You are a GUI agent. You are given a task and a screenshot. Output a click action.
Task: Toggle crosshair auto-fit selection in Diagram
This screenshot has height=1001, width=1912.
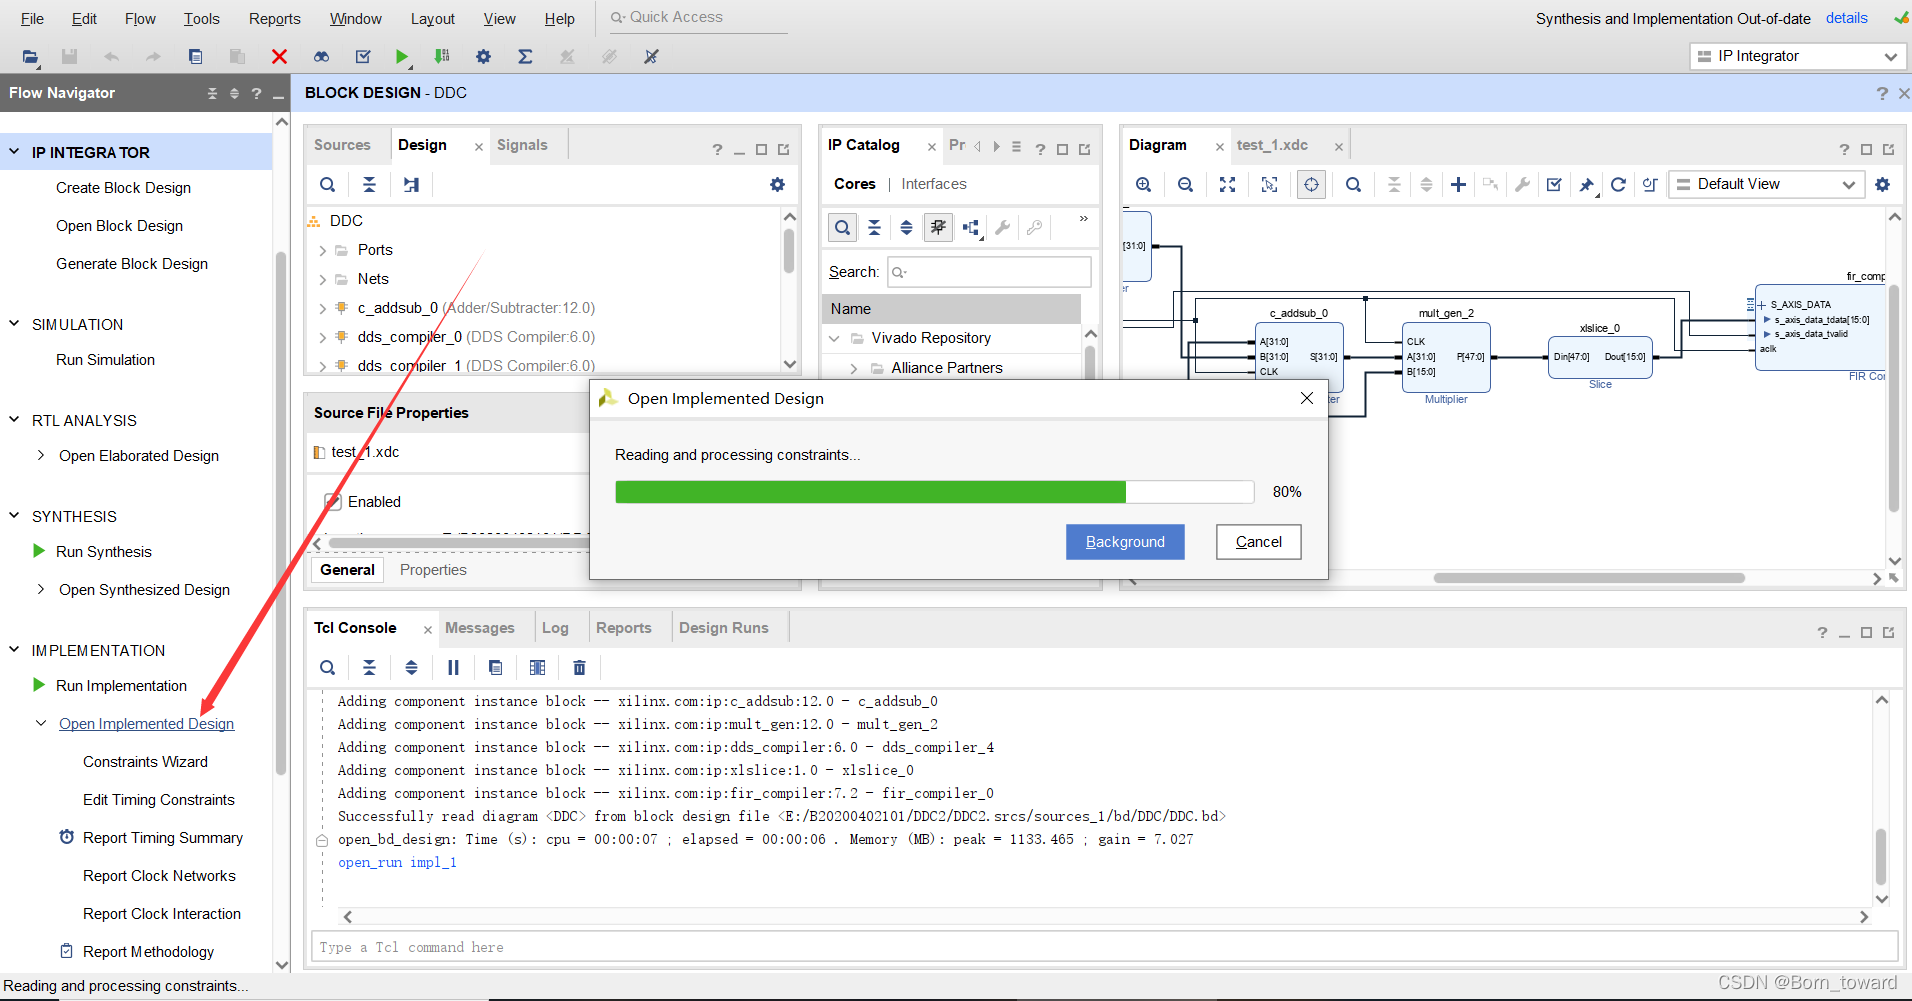(1311, 185)
